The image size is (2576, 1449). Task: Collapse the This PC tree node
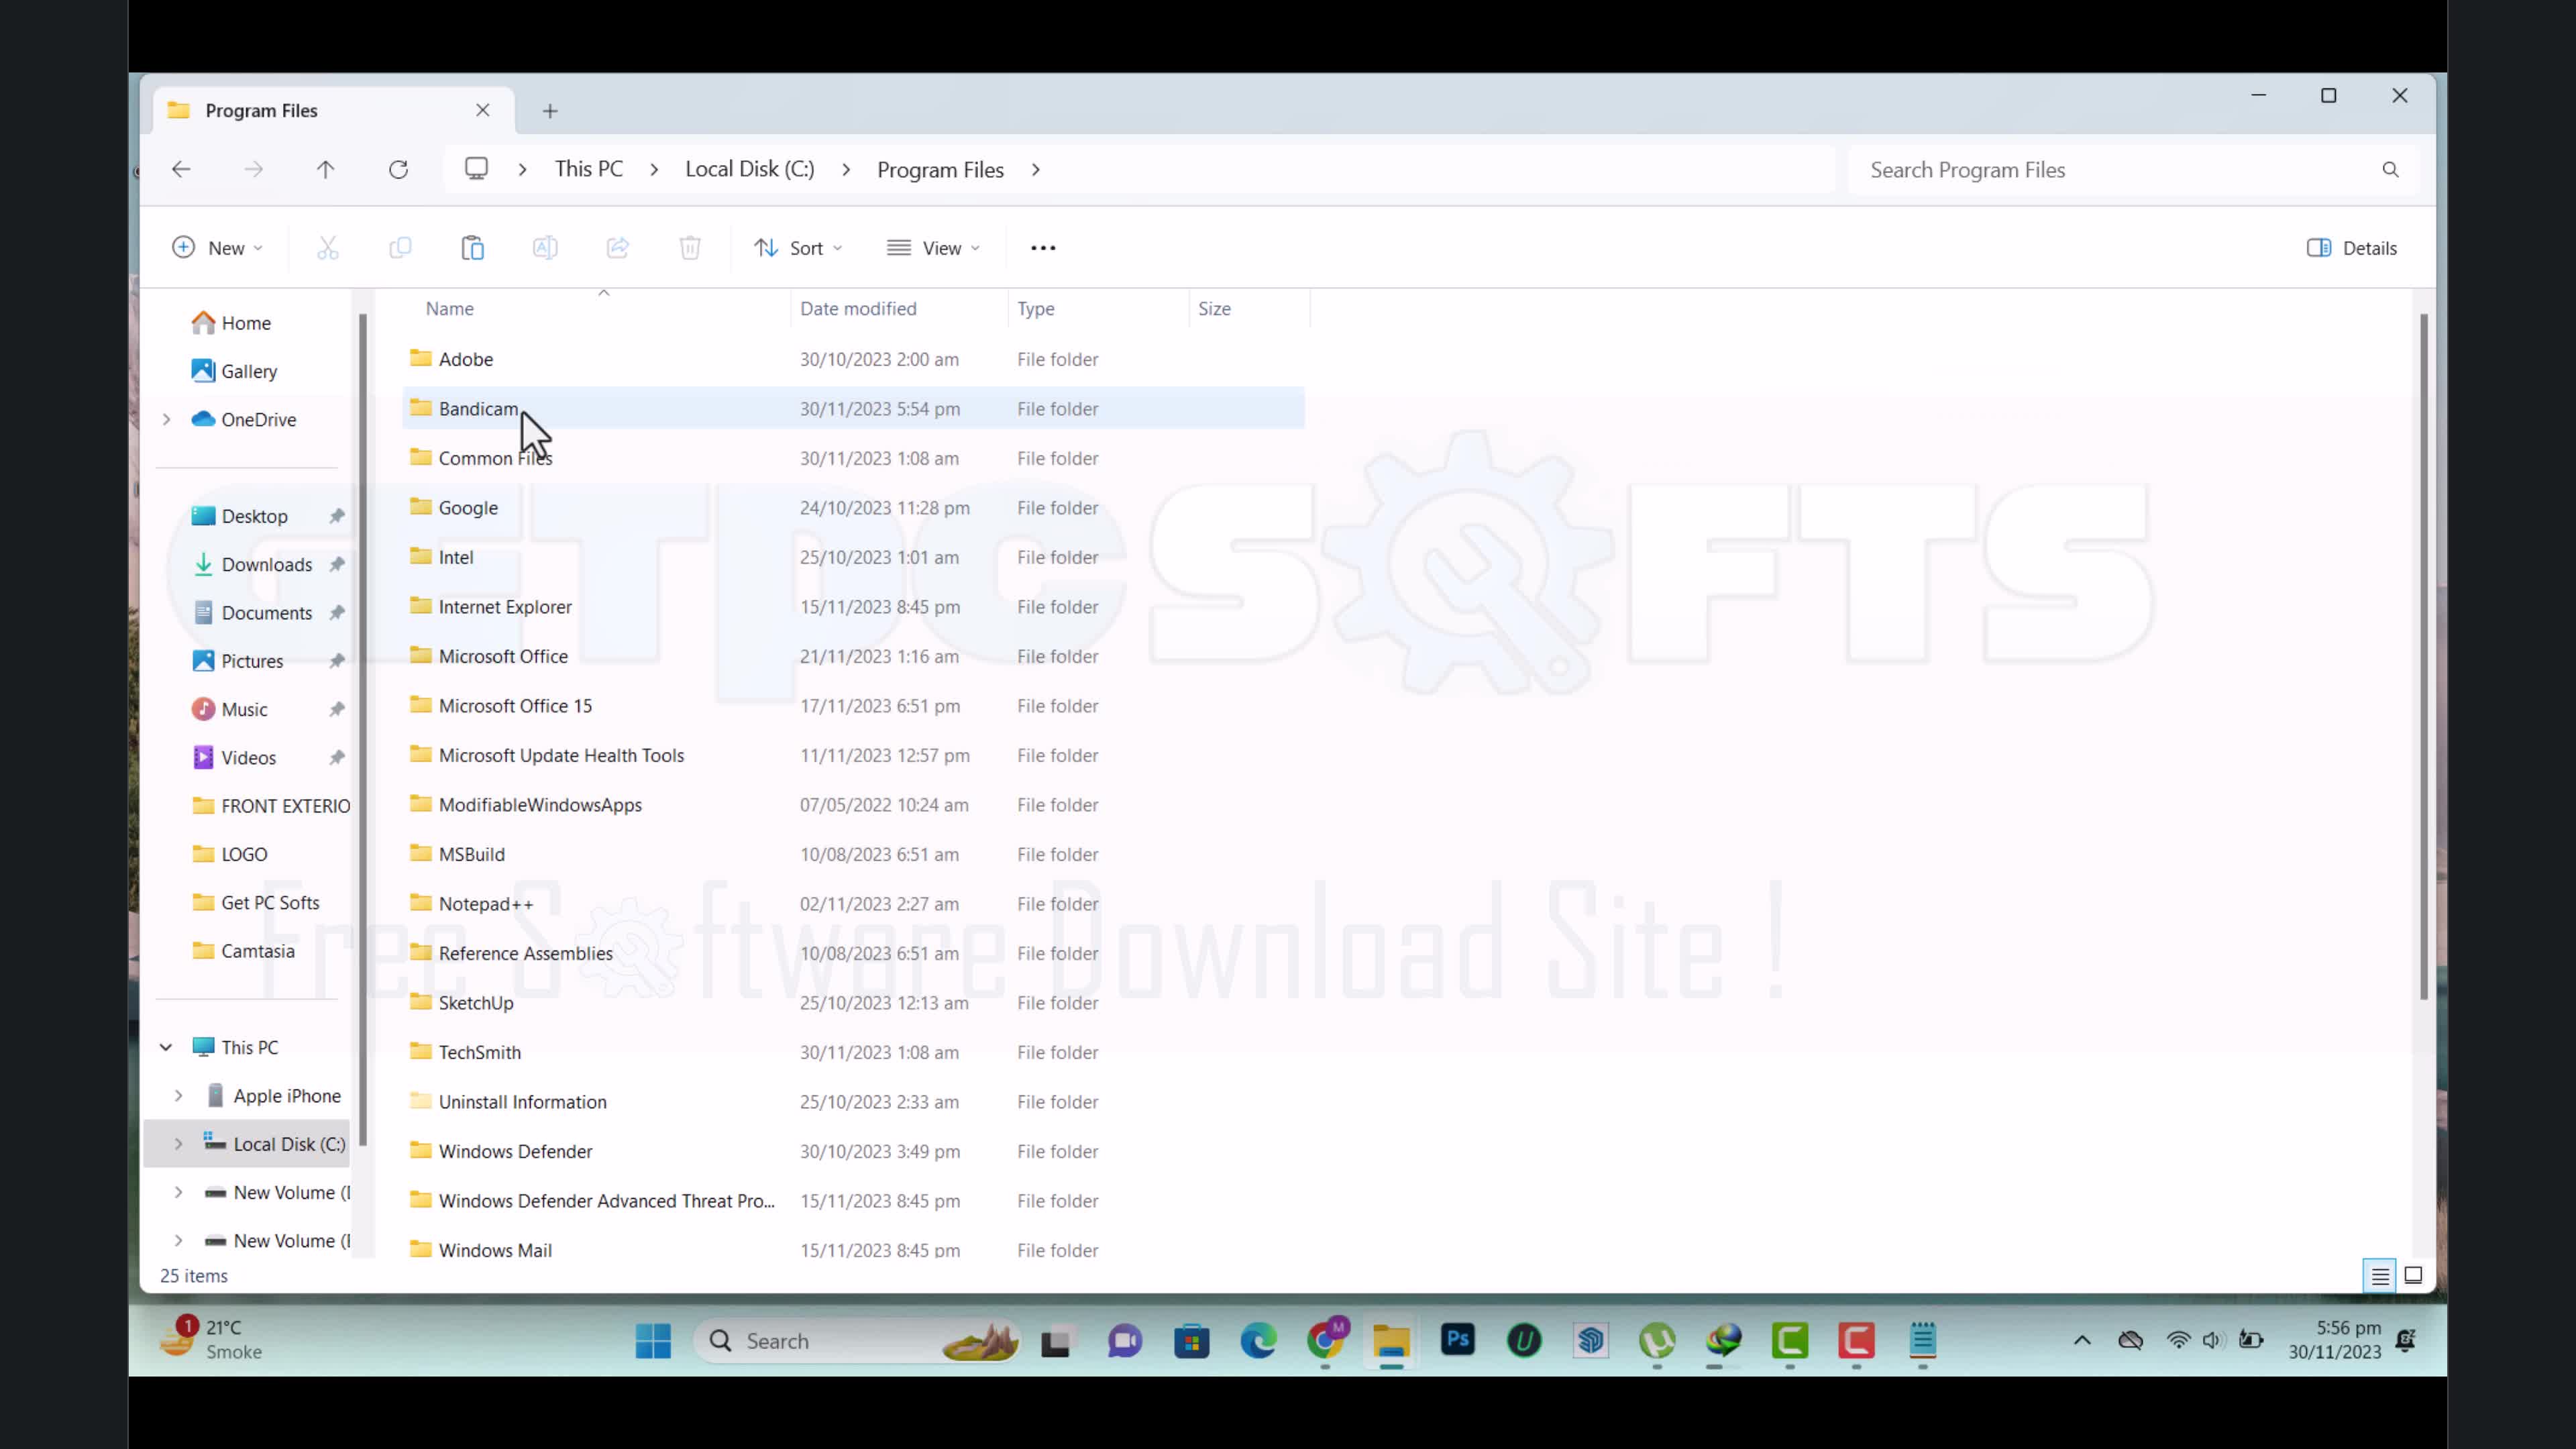pos(166,1047)
